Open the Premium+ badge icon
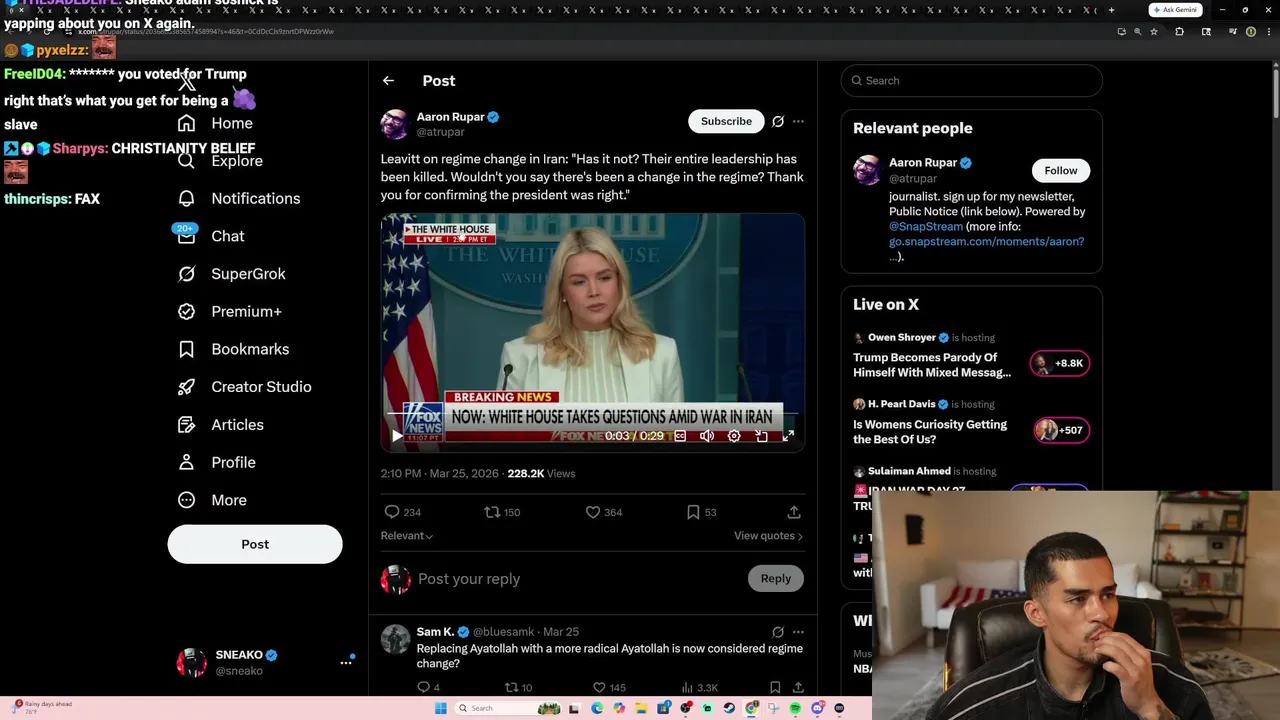Image resolution: width=1280 pixels, height=720 pixels. (x=186, y=311)
